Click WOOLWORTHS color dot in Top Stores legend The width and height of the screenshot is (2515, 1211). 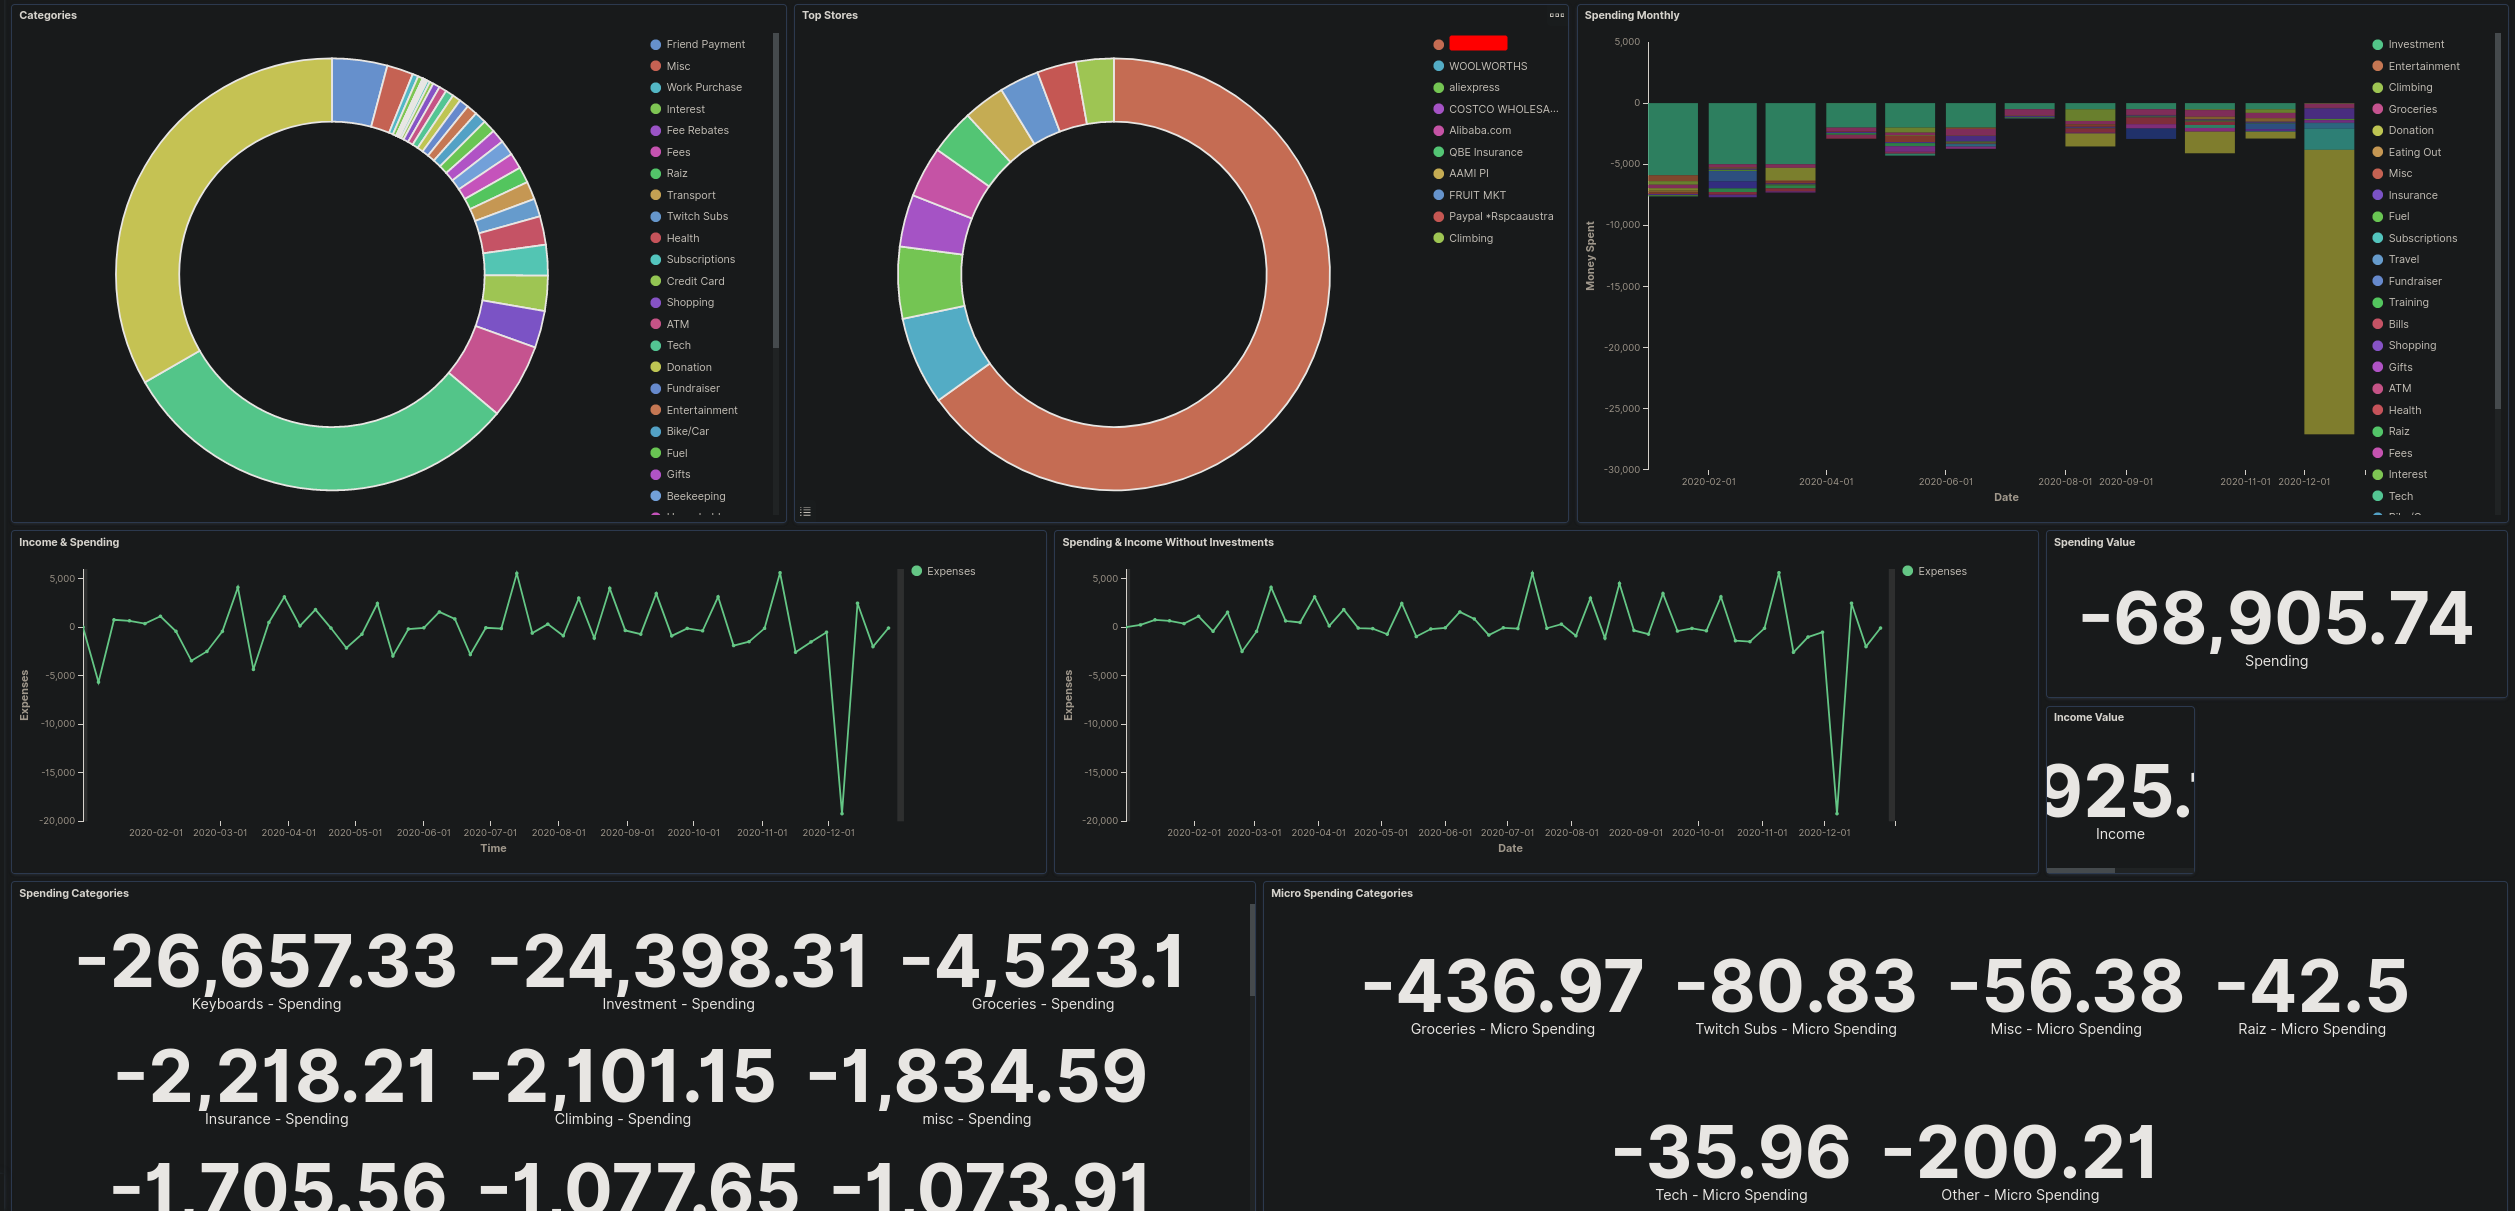(1438, 66)
